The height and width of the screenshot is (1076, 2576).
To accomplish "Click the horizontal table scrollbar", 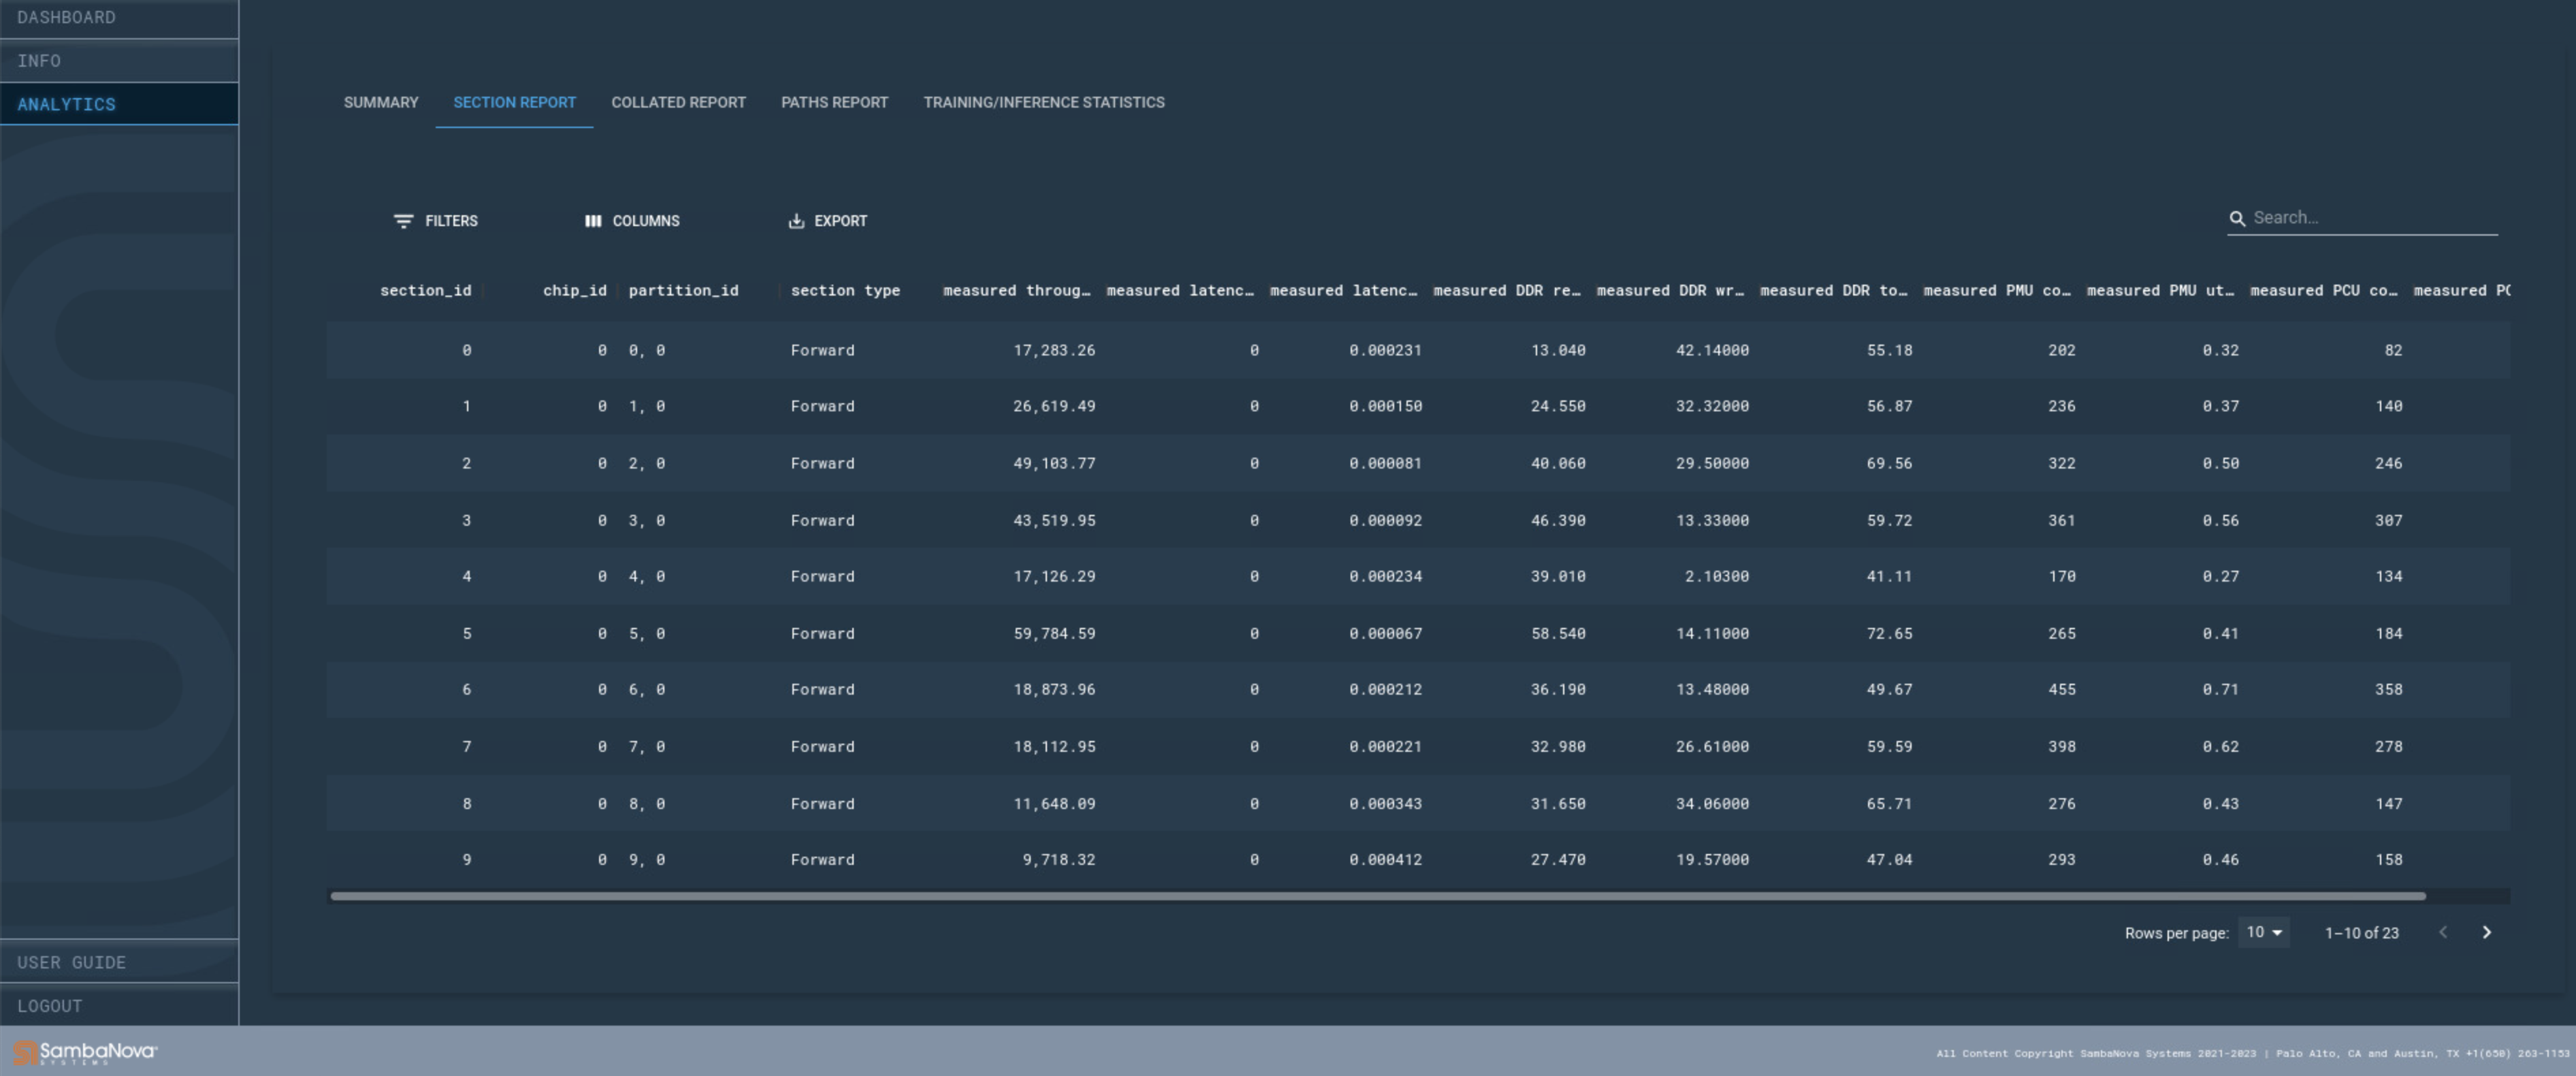I will pos(1377,896).
